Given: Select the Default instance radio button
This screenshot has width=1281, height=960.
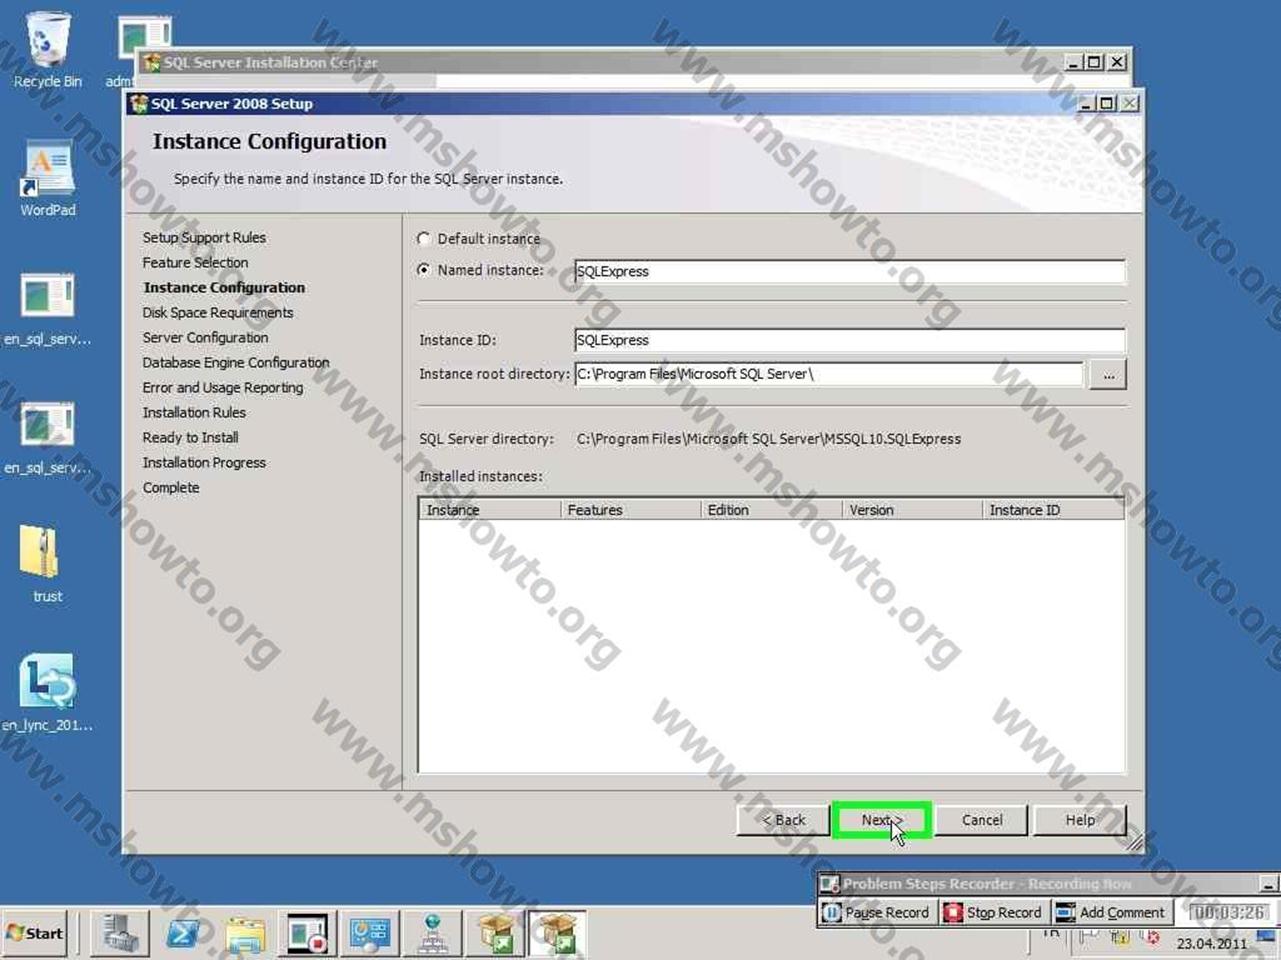Looking at the screenshot, I should coord(424,239).
